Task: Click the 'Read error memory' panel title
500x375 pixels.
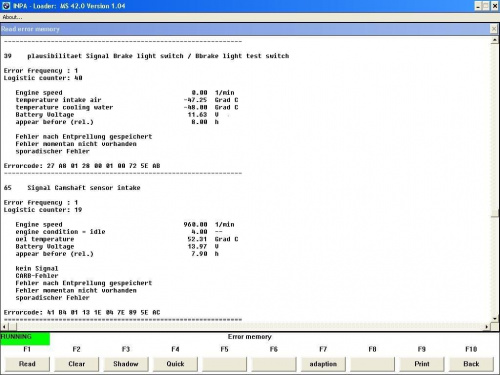Action: (30, 29)
